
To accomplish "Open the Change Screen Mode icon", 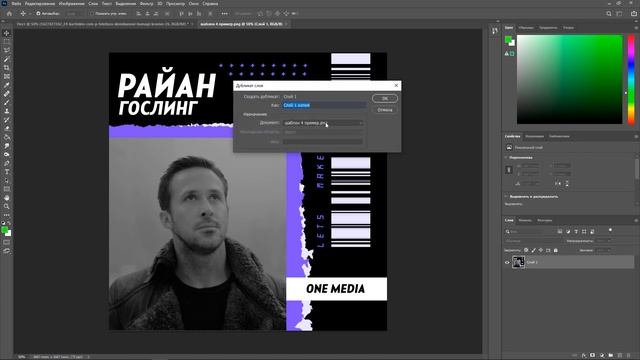I will click(x=7, y=251).
